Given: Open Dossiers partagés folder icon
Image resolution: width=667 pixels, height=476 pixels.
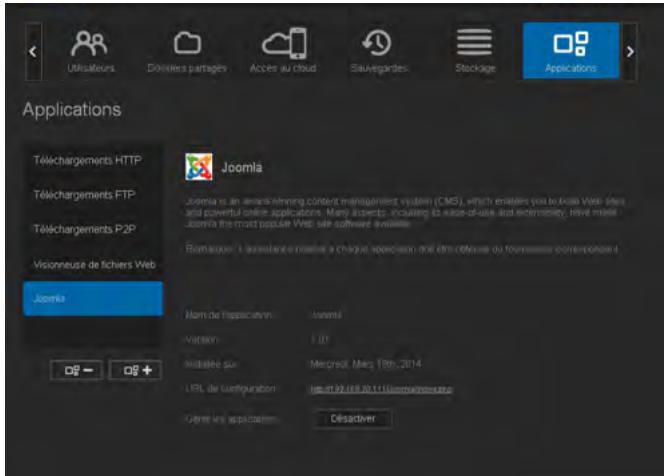Looking at the screenshot, I should (x=187, y=44).
